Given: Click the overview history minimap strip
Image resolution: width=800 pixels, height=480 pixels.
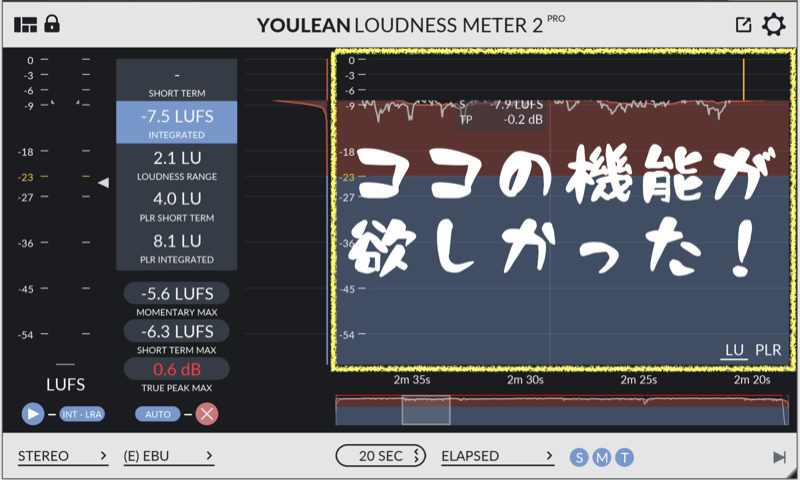Looking at the screenshot, I should coord(562,410).
